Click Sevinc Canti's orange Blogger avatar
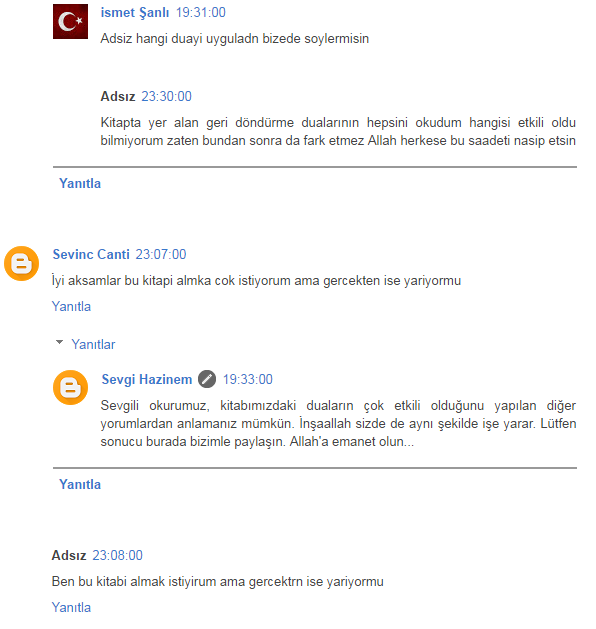Viewport: 596px width, 629px height. pyautogui.click(x=21, y=263)
